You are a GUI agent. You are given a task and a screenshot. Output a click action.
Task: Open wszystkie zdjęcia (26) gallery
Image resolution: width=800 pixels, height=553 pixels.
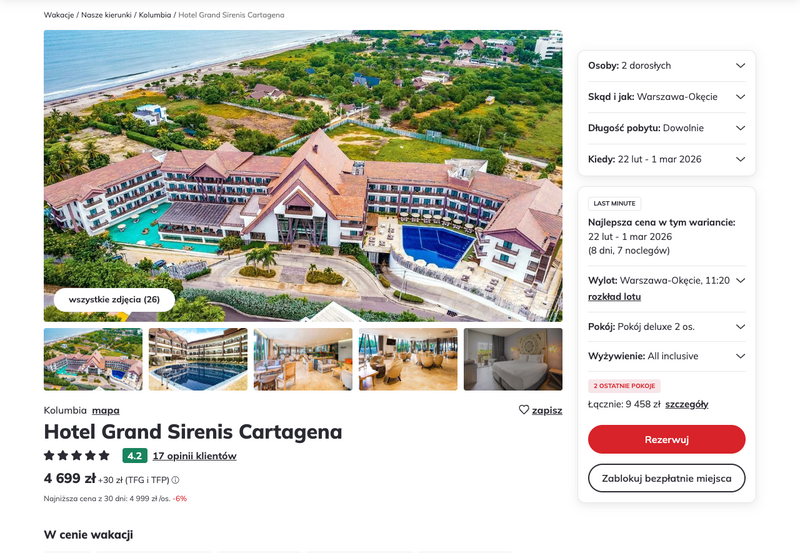(x=114, y=299)
